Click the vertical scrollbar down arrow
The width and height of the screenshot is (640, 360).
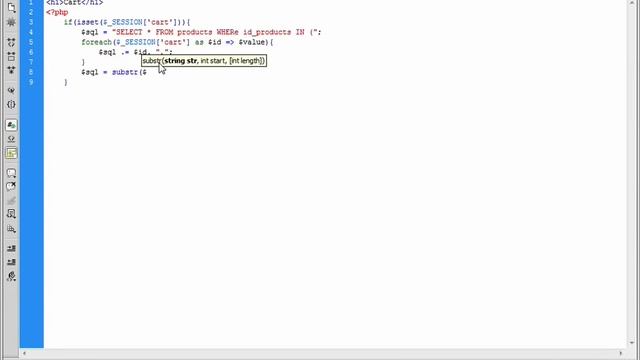(x=633, y=343)
